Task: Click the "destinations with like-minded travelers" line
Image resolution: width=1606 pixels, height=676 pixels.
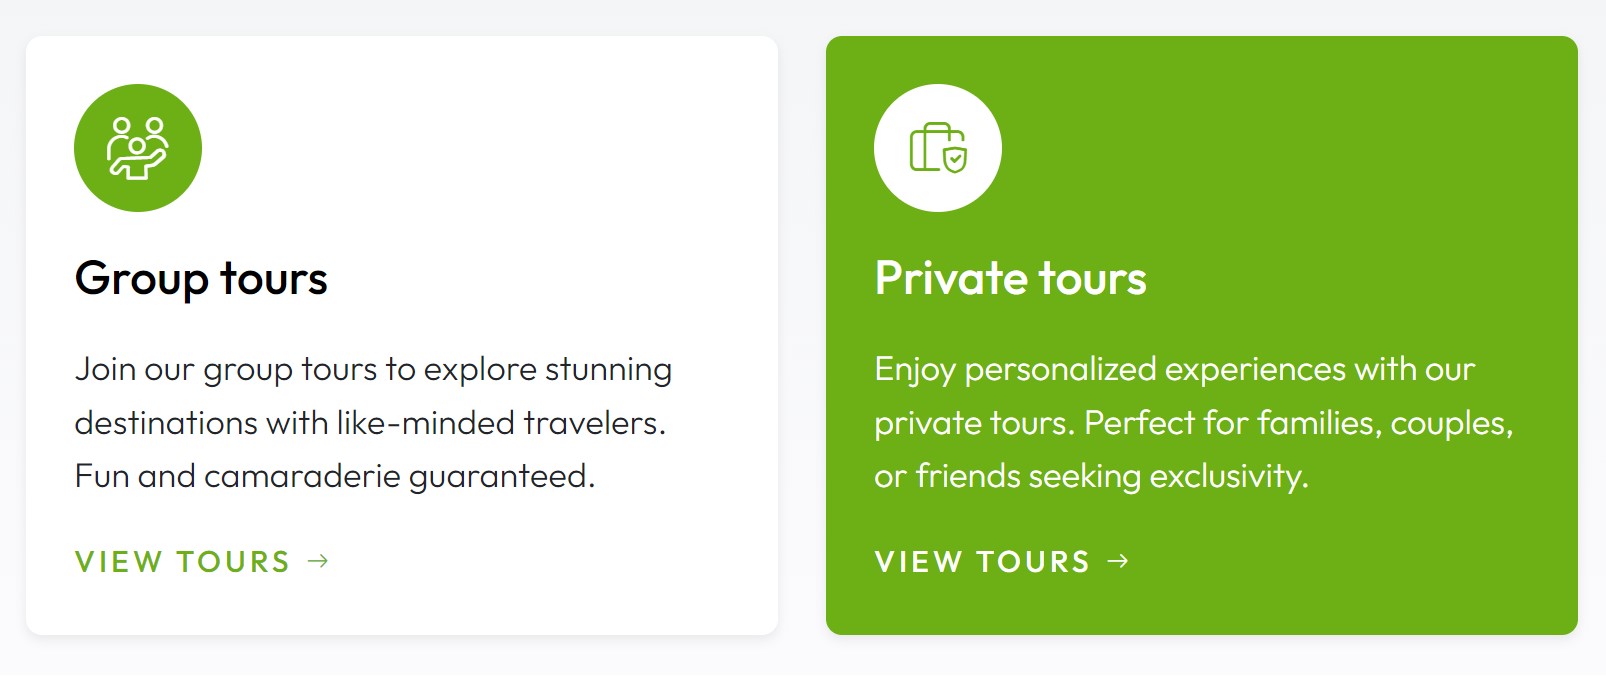Action: tap(370, 423)
